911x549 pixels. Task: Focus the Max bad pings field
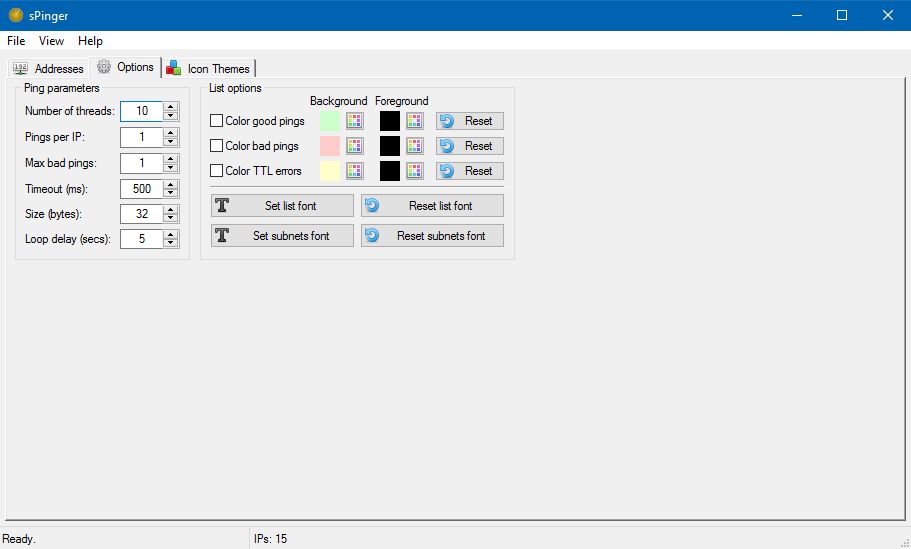click(x=142, y=163)
